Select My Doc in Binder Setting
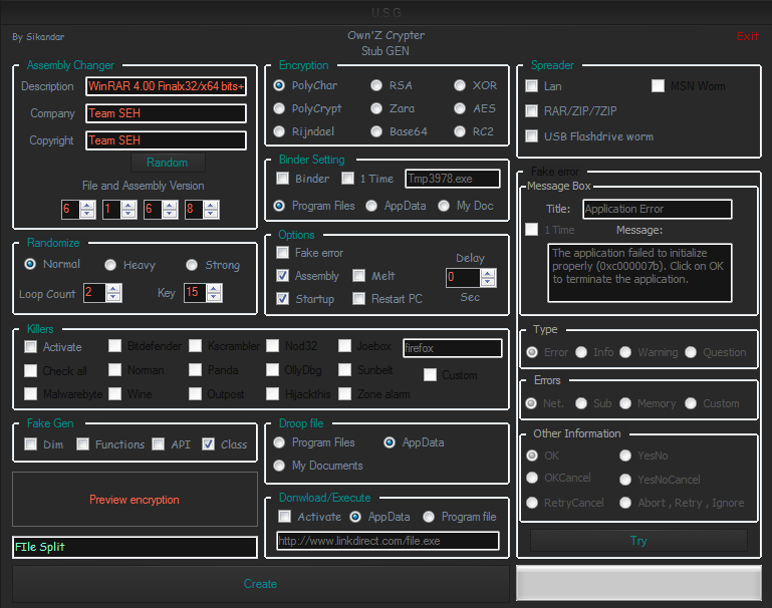This screenshot has width=772, height=608. coord(445,206)
